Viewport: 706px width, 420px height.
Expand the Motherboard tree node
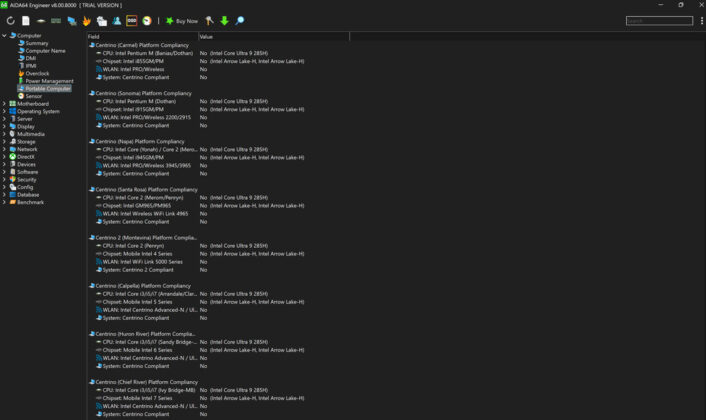click(x=4, y=104)
